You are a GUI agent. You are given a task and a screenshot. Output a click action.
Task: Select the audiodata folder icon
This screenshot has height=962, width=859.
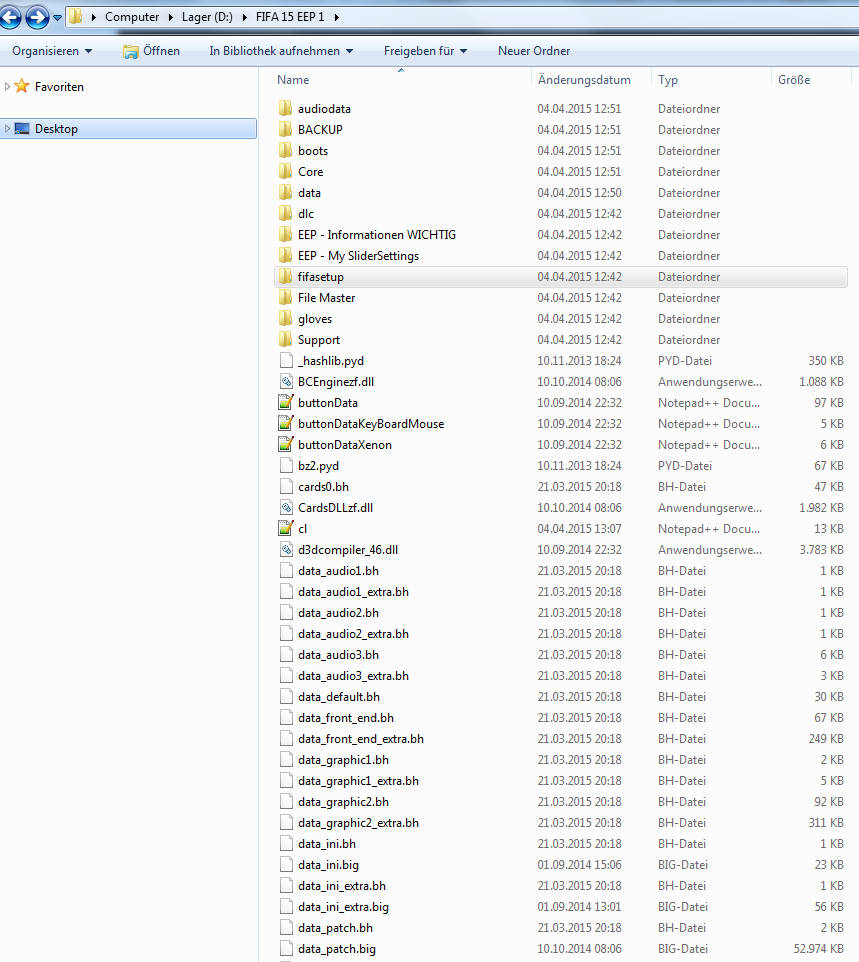pos(285,109)
